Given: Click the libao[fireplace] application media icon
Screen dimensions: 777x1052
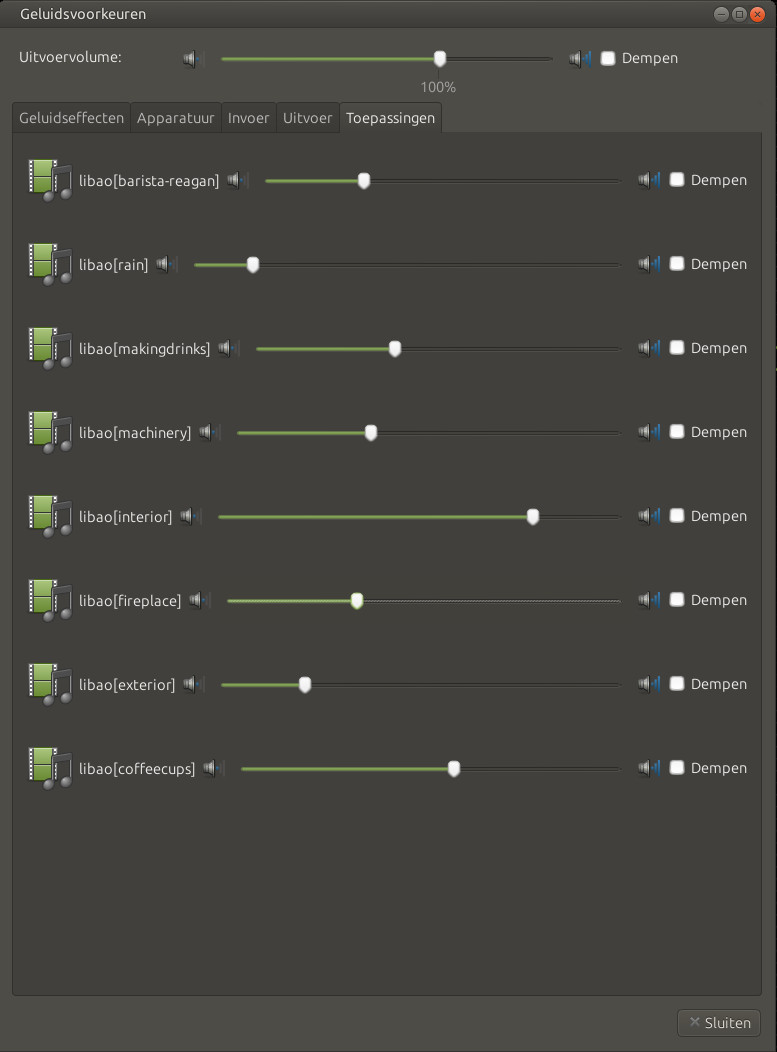Looking at the screenshot, I should (x=50, y=600).
